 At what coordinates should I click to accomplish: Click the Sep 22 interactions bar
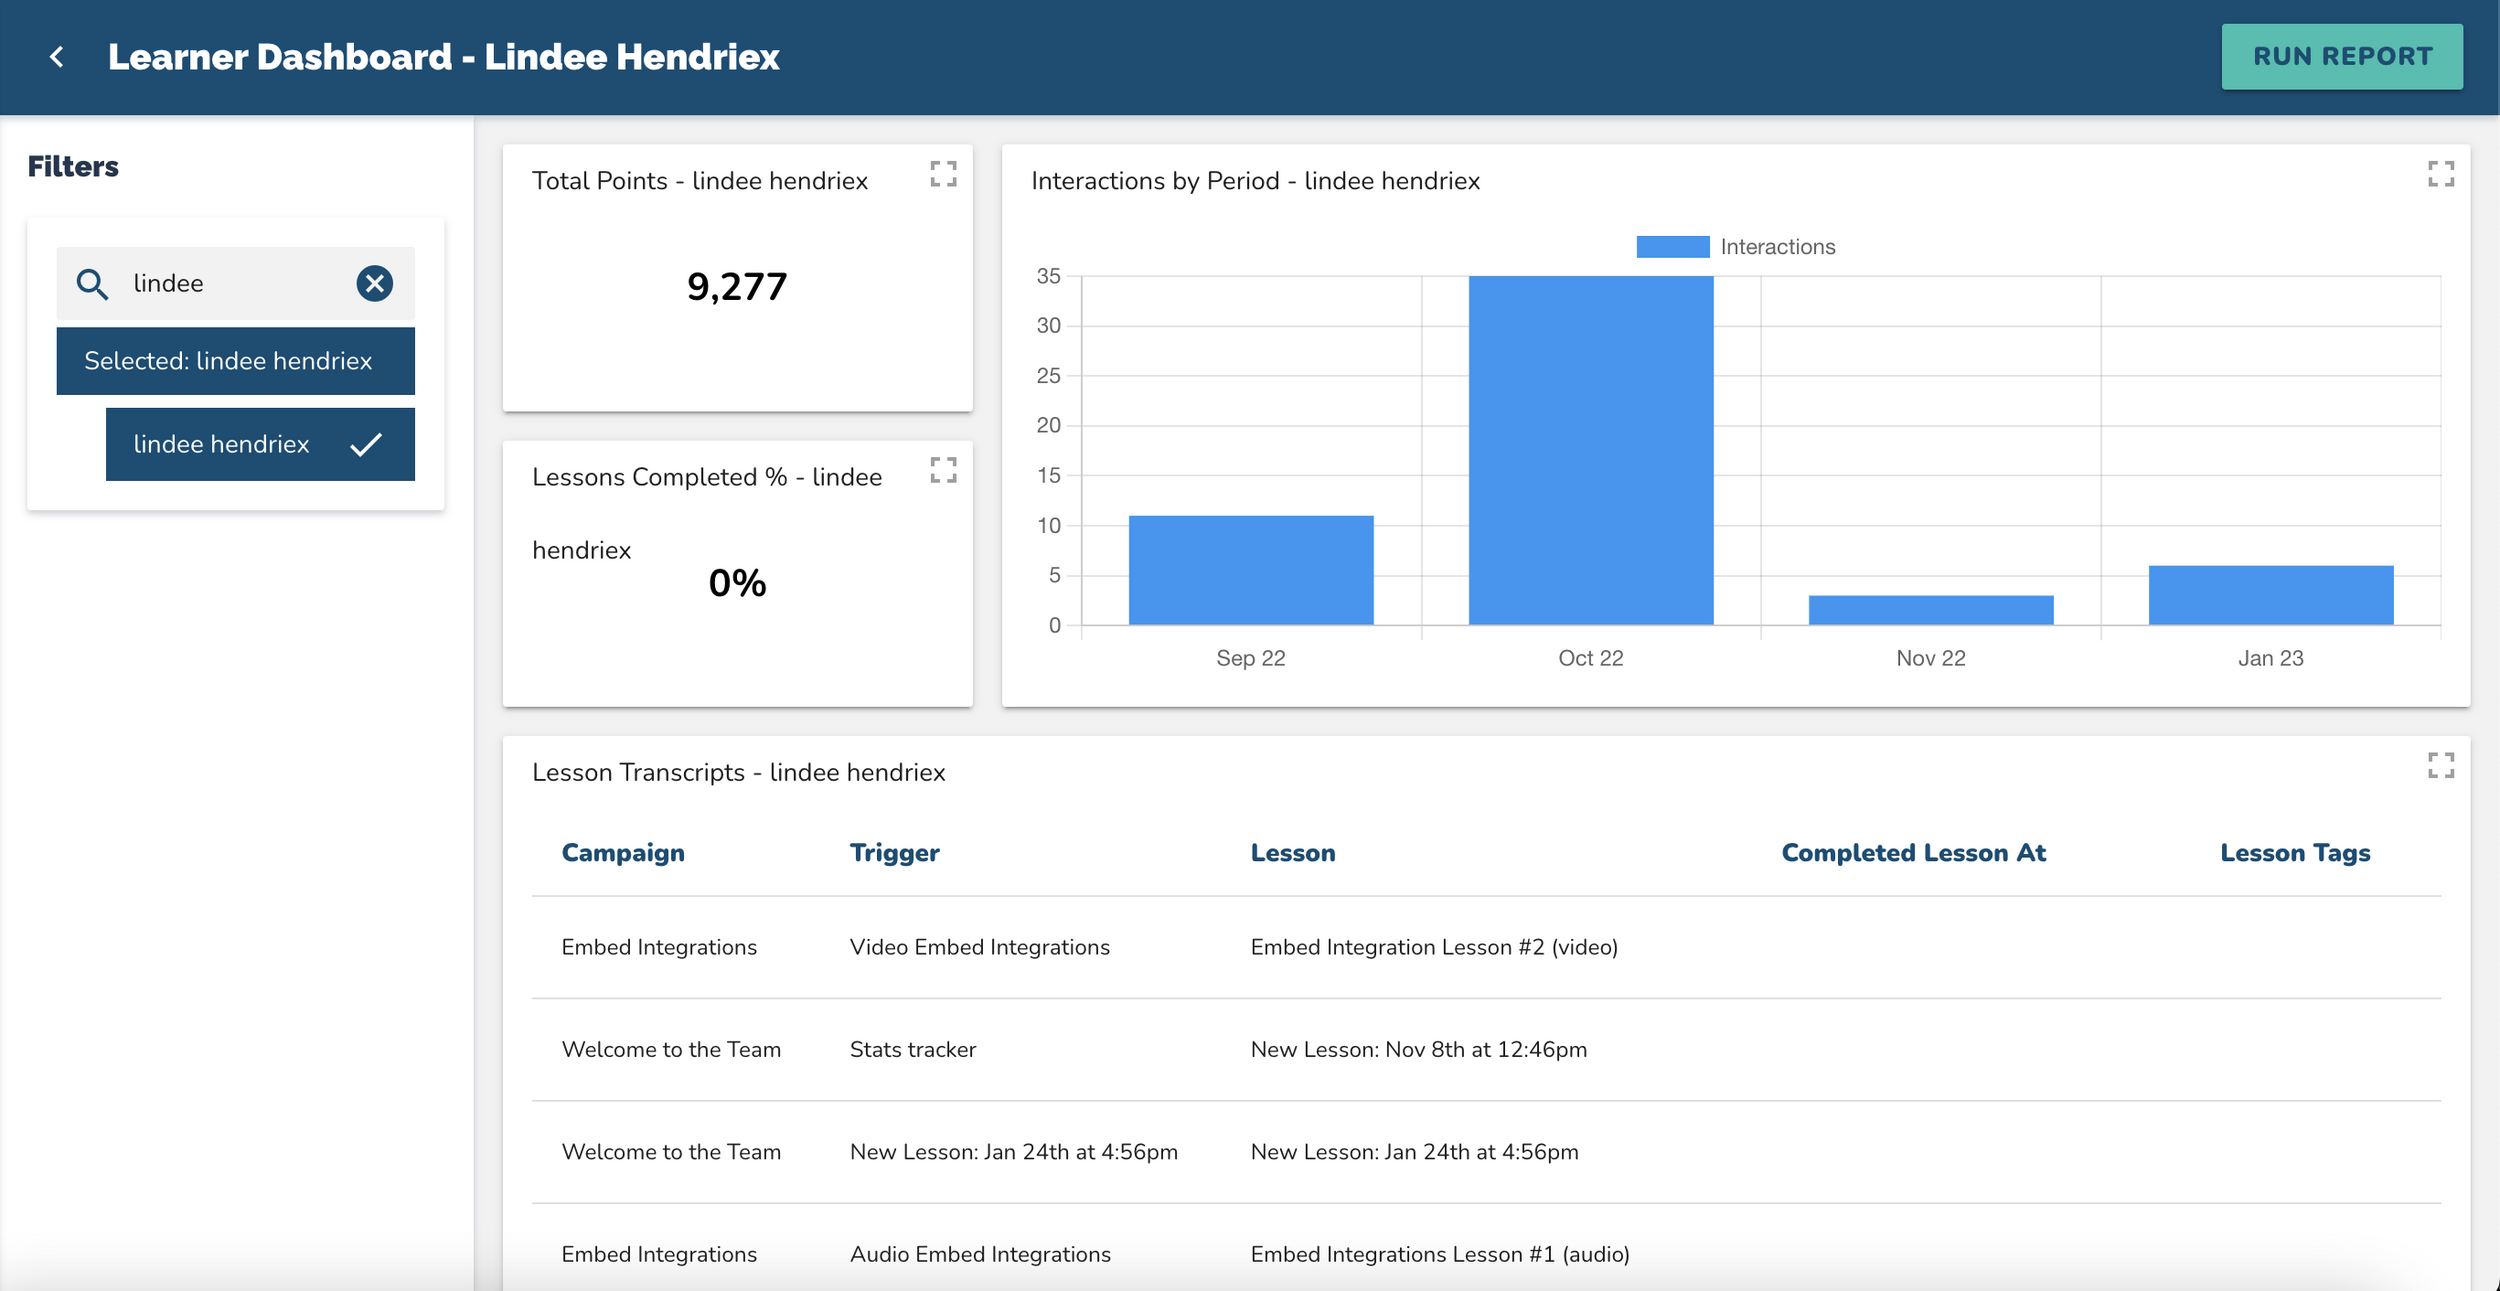point(1250,570)
